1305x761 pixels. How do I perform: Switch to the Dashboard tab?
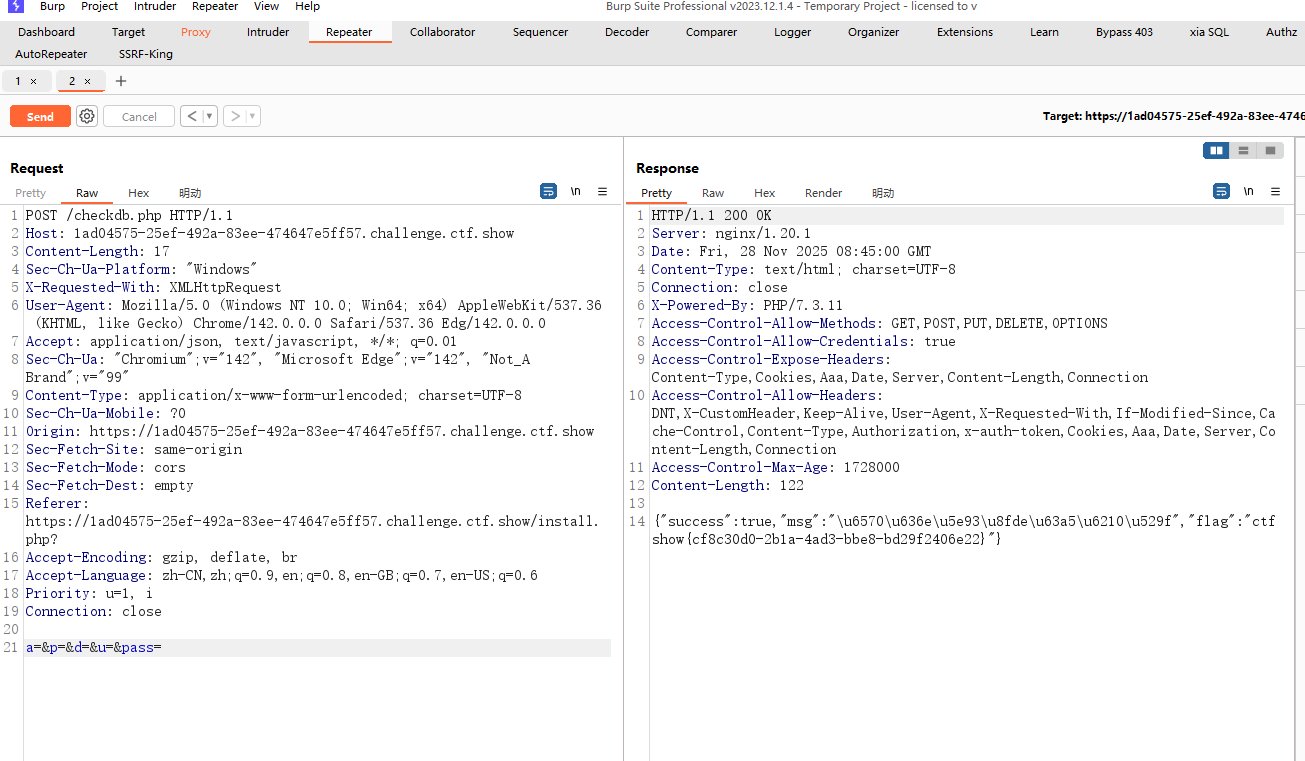(46, 32)
